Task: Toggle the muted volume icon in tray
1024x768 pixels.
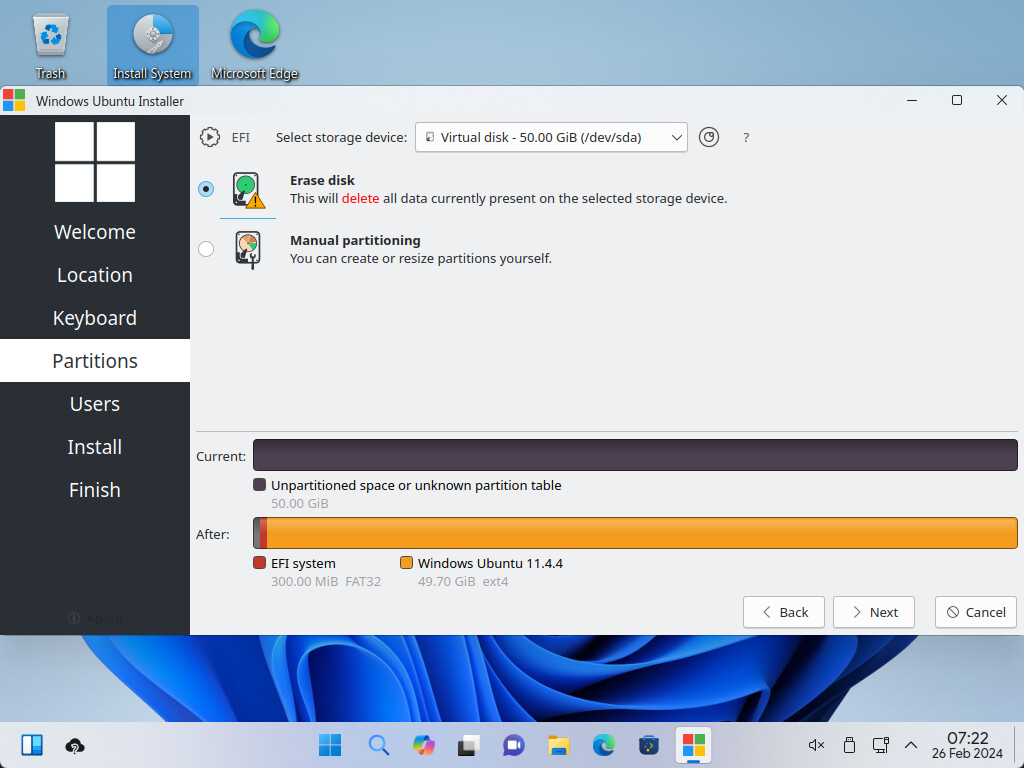Action: pos(816,745)
